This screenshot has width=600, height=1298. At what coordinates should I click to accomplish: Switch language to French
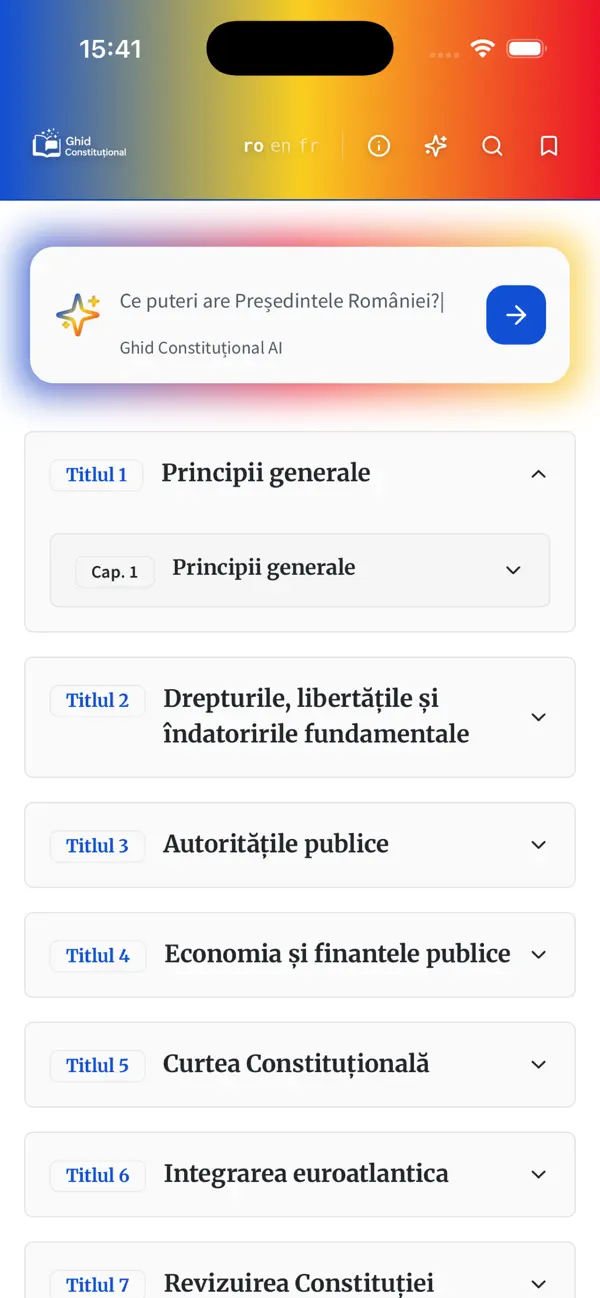tap(307, 145)
